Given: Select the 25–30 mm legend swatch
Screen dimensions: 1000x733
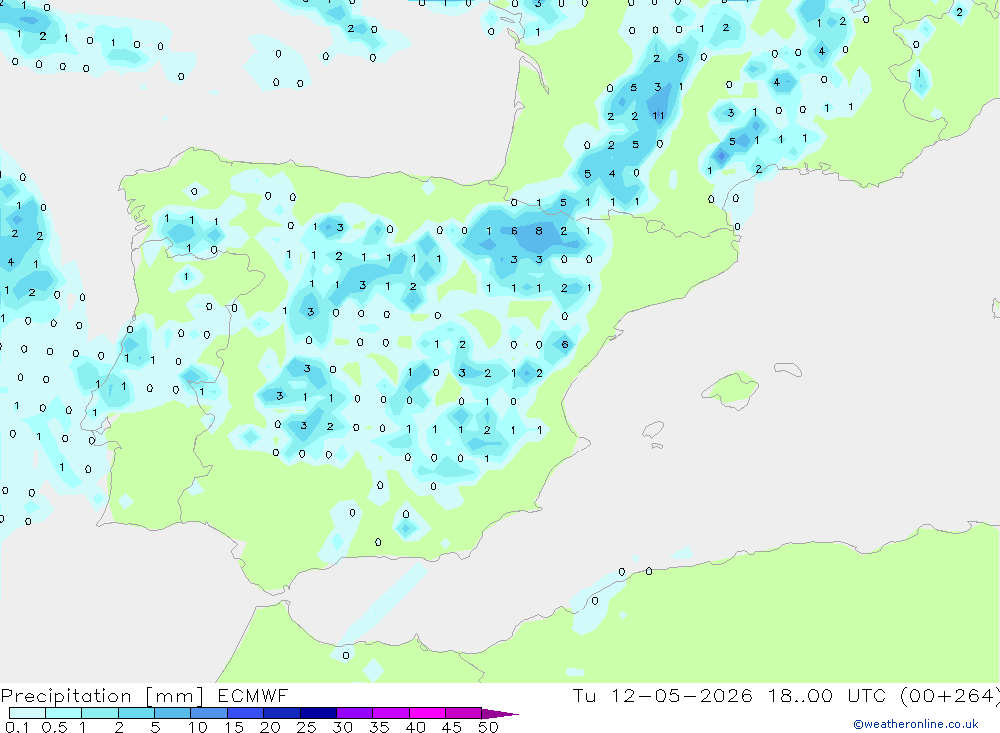Looking at the screenshot, I should [x=318, y=713].
